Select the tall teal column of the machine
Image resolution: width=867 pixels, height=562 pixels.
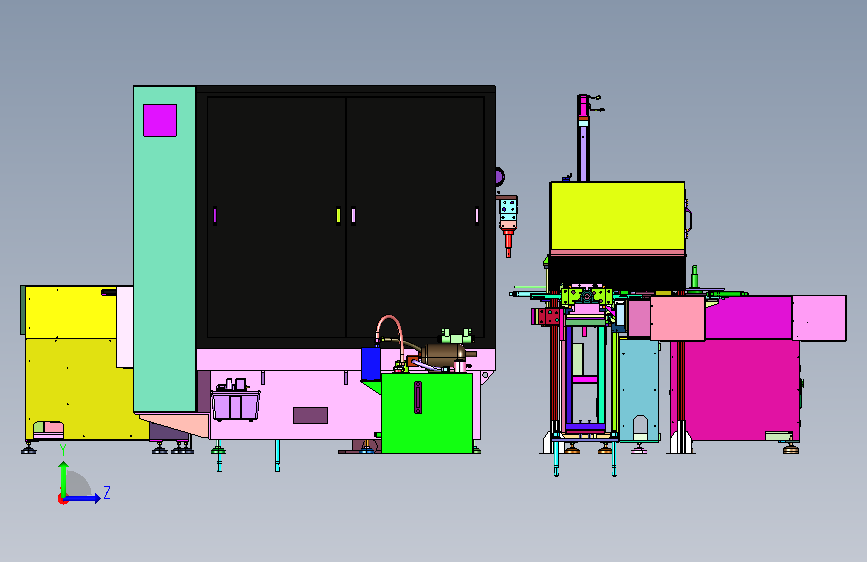pos(164,249)
